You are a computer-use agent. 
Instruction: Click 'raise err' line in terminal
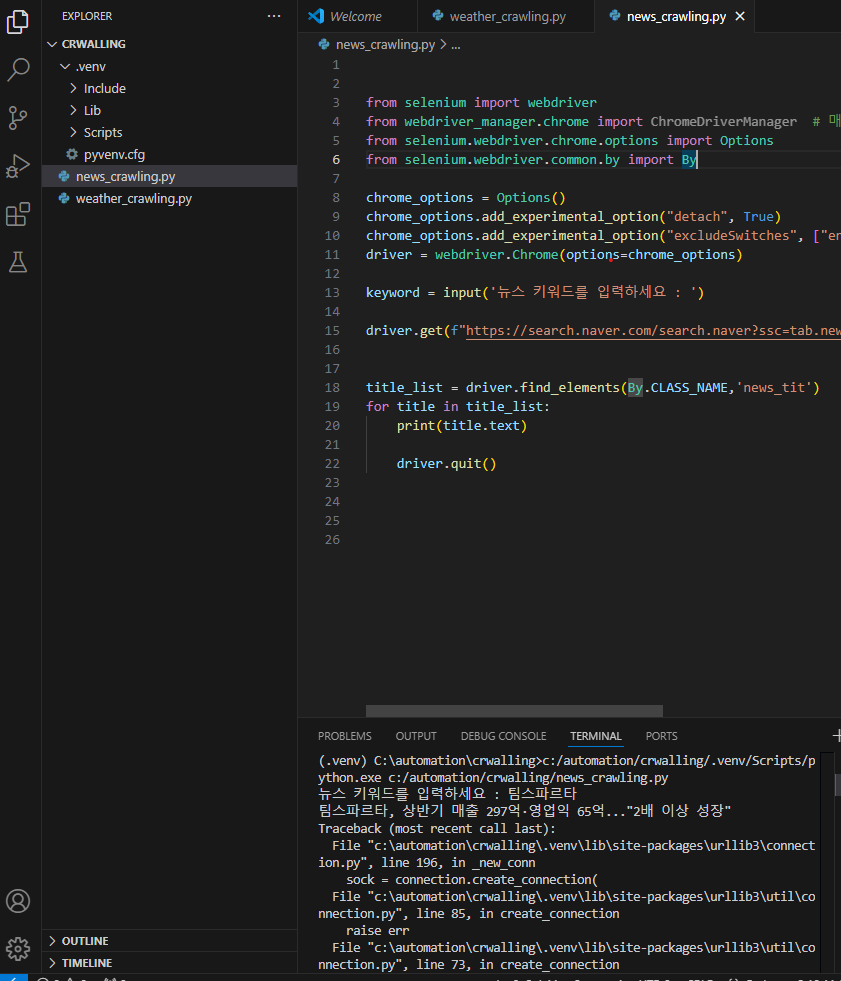[377, 930]
